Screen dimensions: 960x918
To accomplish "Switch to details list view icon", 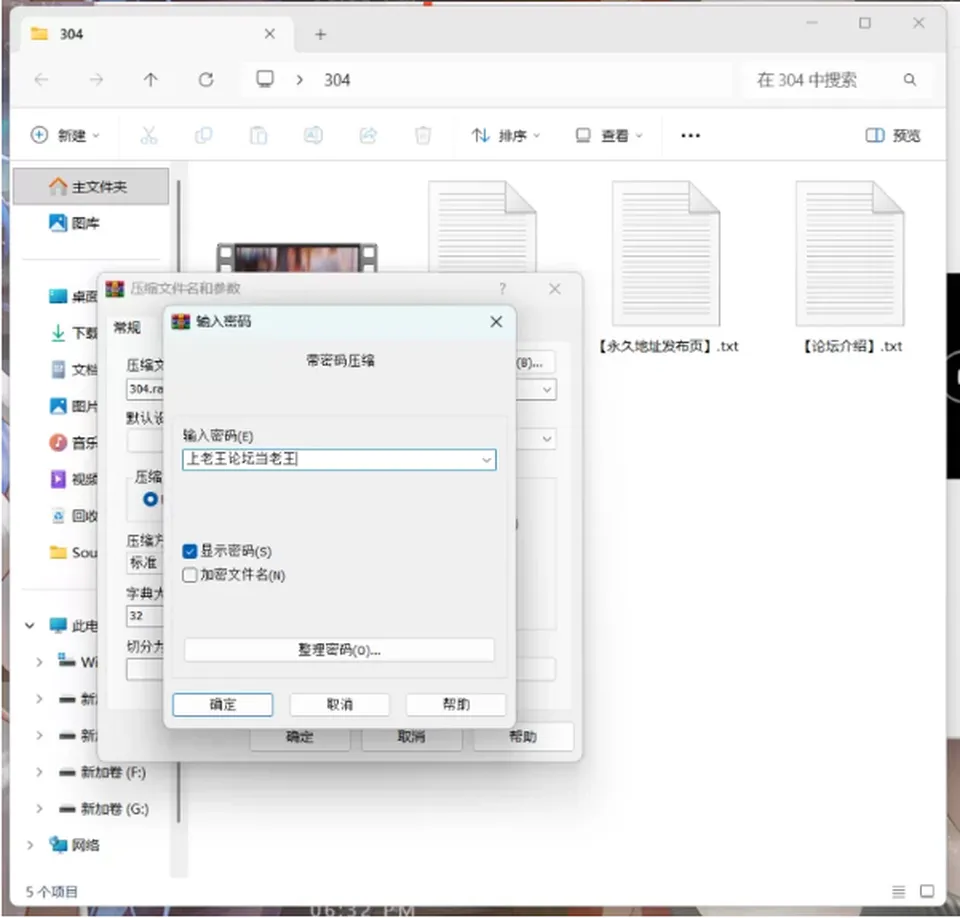I will [899, 892].
